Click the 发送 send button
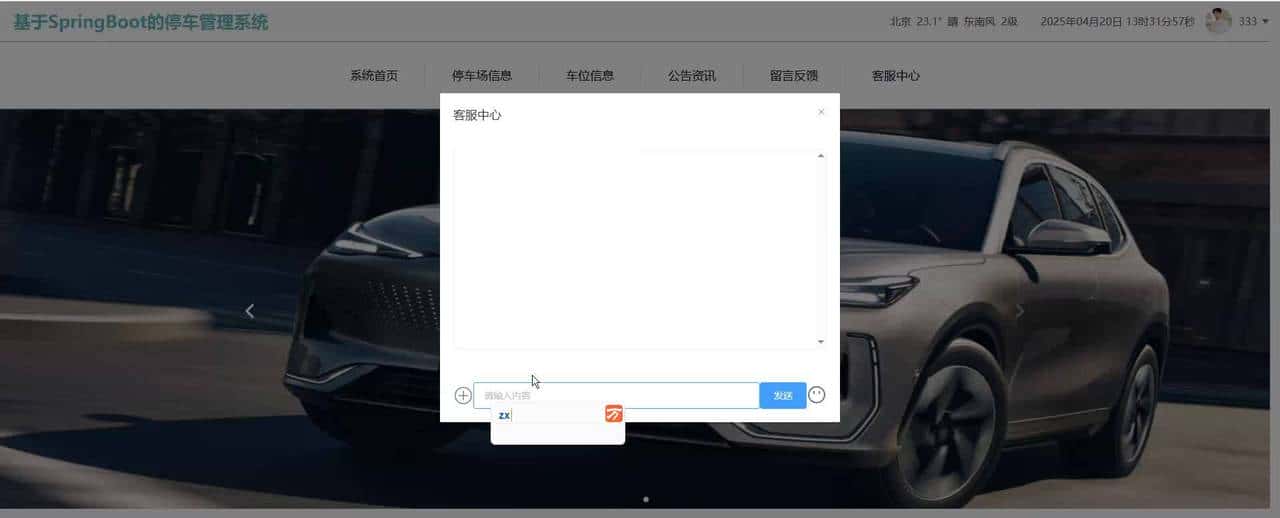Screen dimensions: 1280x518 pos(783,395)
